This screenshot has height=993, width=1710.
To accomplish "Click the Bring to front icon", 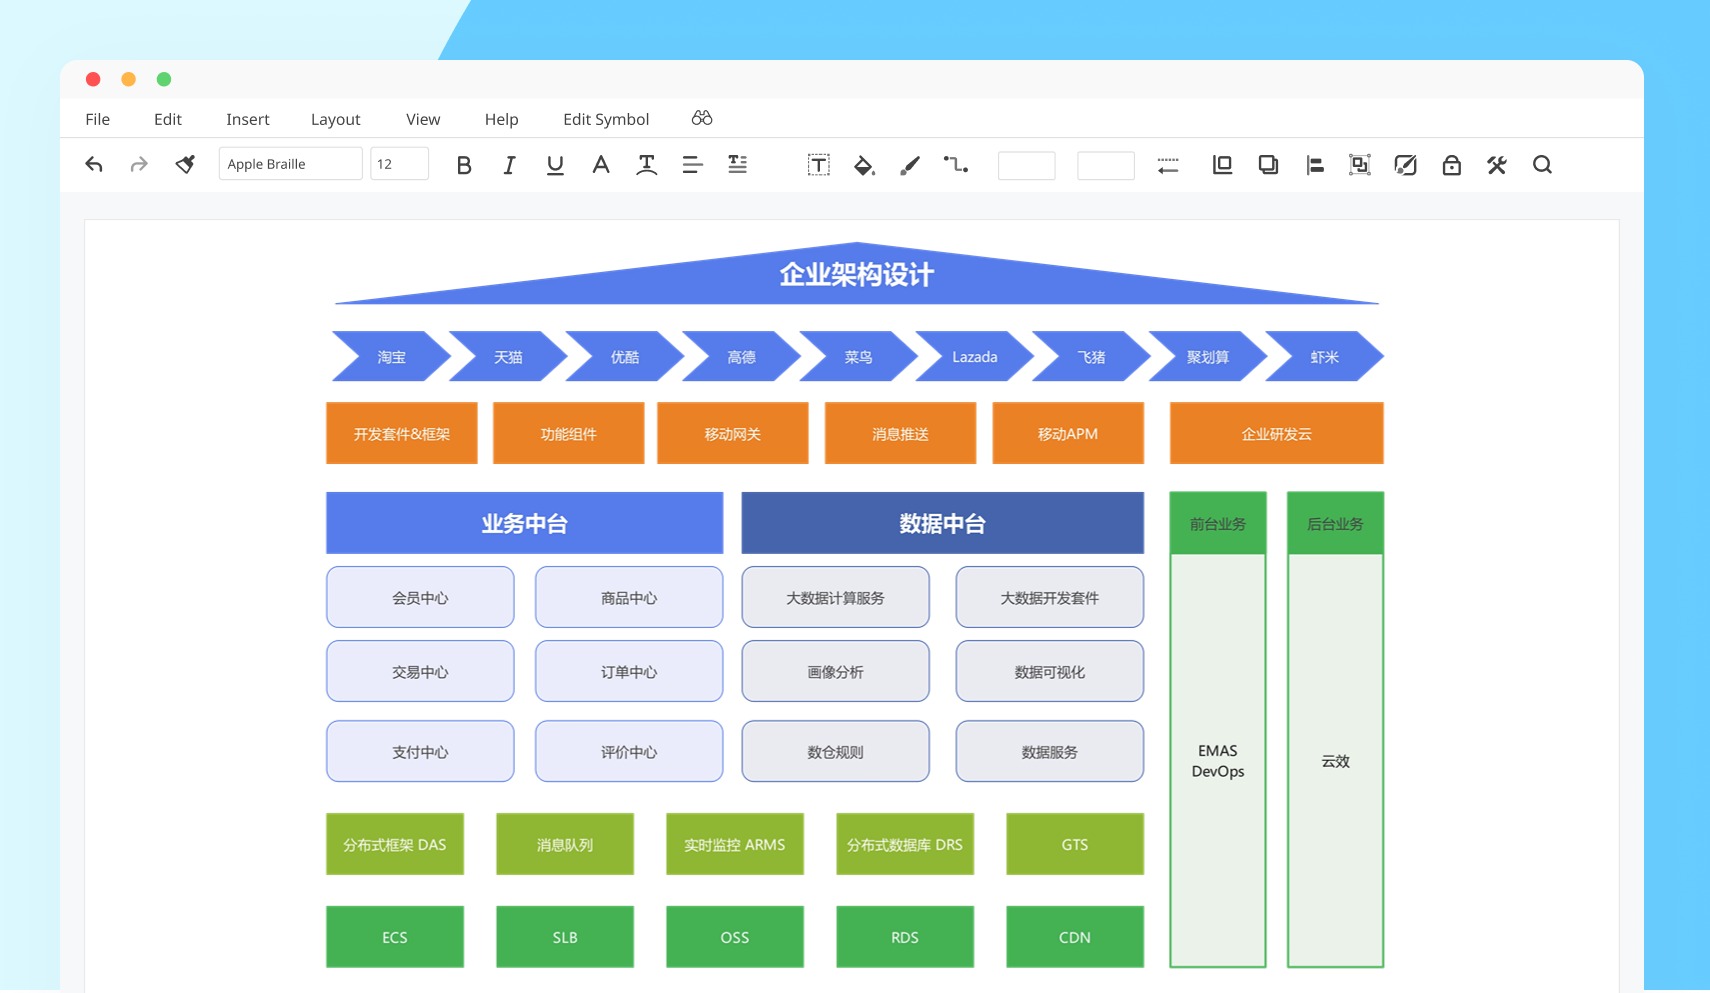I will 1222,165.
